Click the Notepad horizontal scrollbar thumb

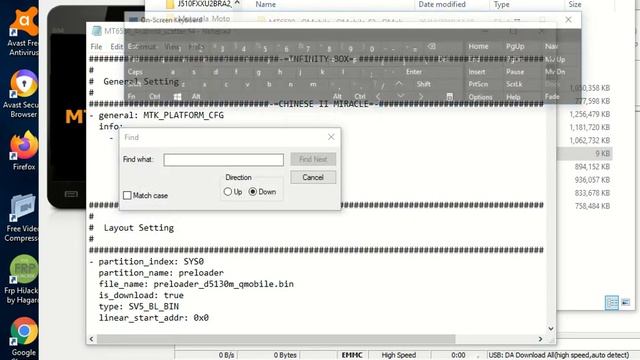276,339
